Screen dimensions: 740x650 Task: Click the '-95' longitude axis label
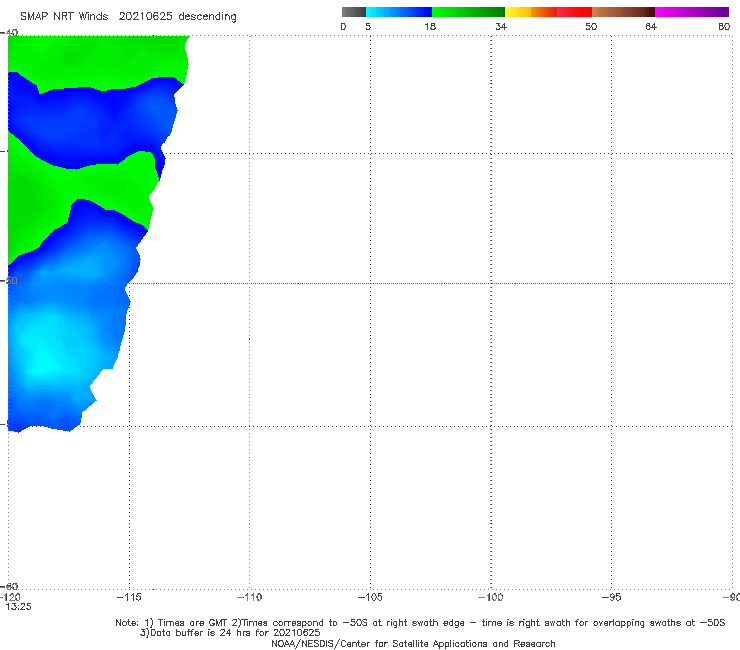(612, 597)
